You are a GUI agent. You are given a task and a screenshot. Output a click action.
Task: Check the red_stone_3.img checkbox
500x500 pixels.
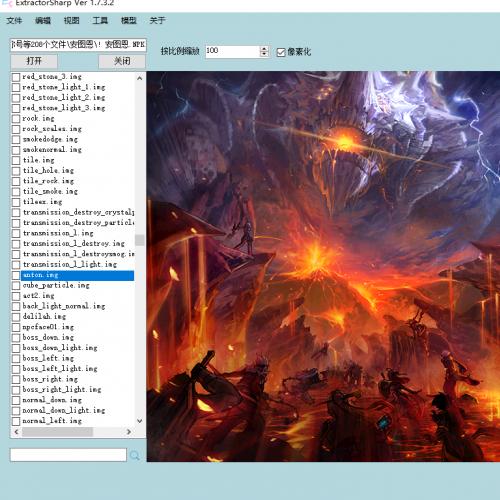click(16, 77)
